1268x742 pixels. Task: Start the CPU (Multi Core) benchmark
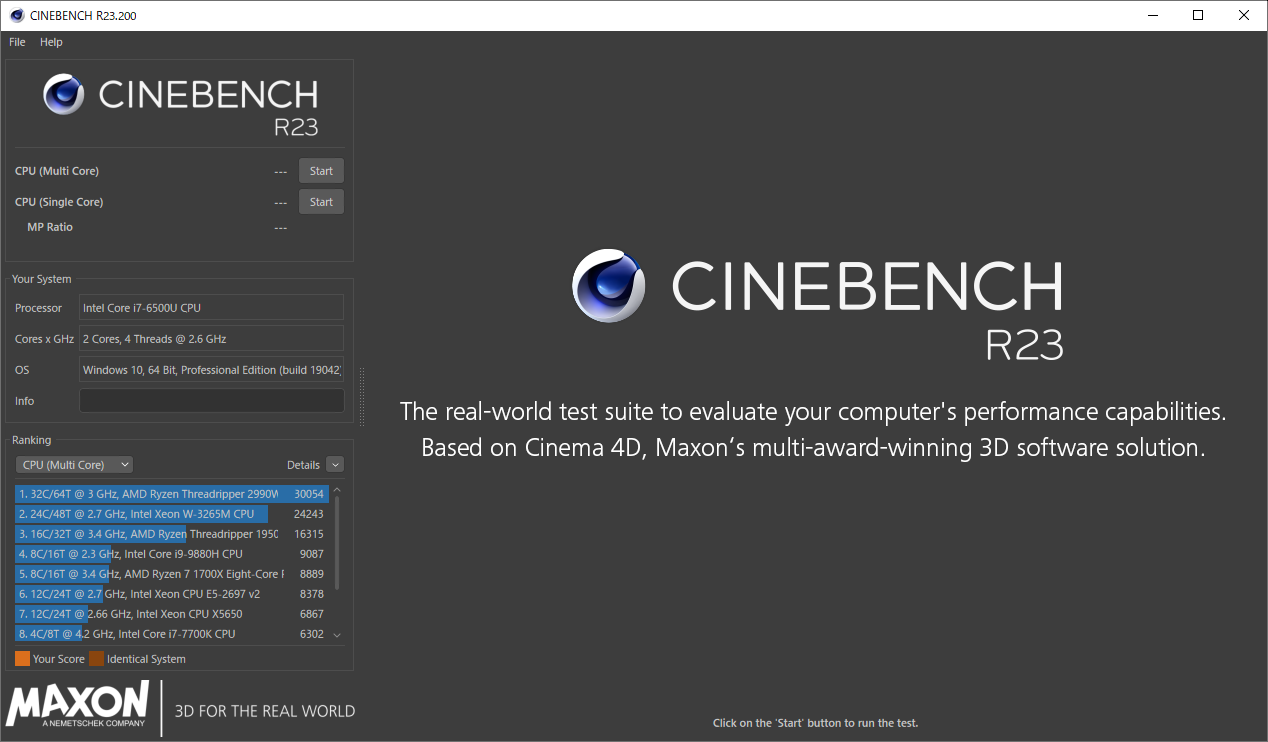[321, 170]
